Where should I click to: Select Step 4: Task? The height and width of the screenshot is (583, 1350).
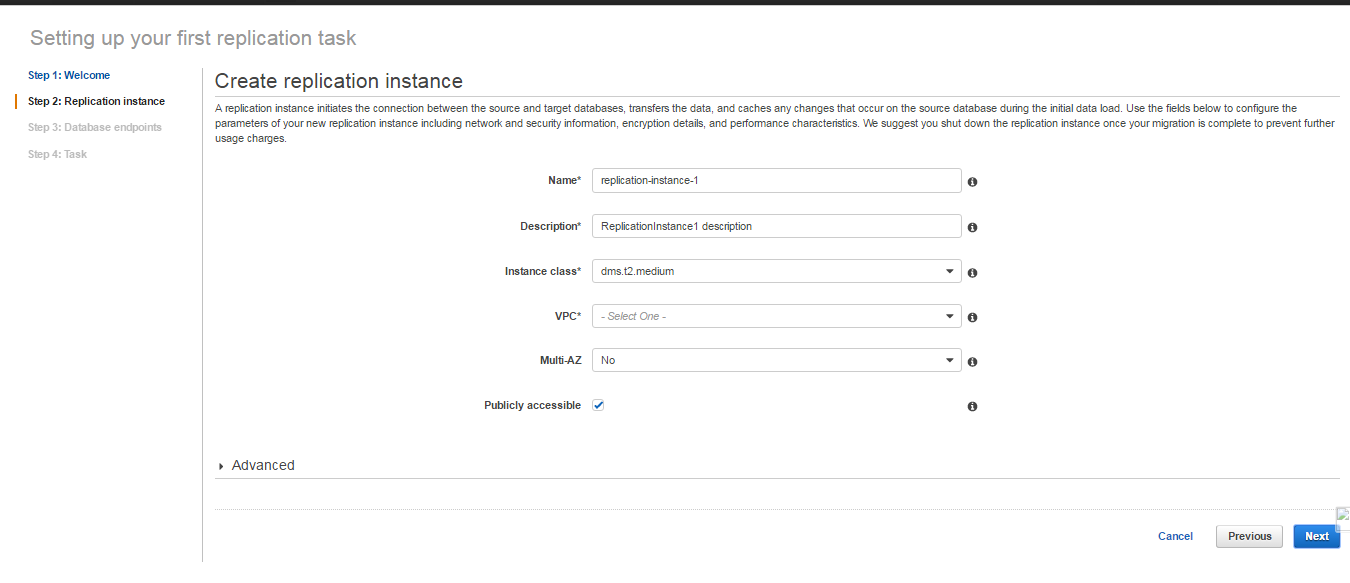tap(57, 154)
